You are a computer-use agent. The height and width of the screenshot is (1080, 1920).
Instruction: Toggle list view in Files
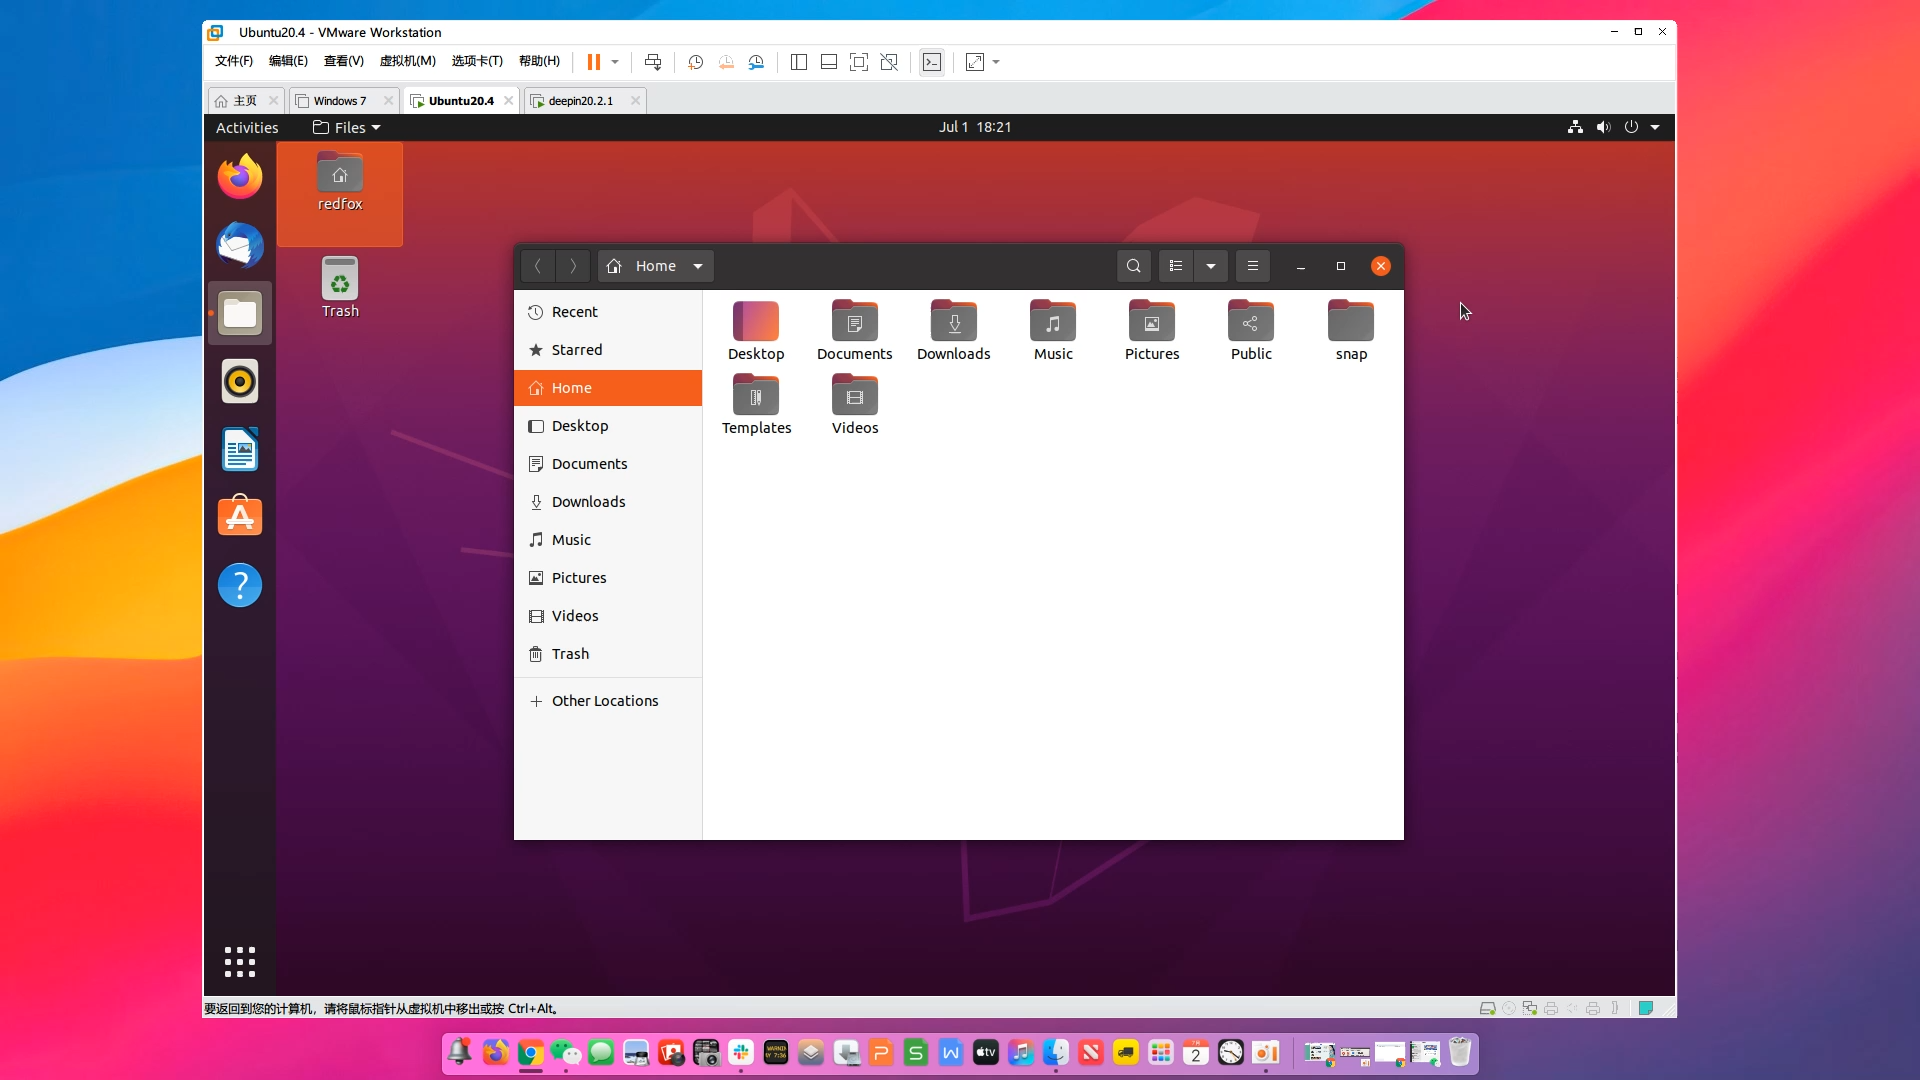point(1176,266)
